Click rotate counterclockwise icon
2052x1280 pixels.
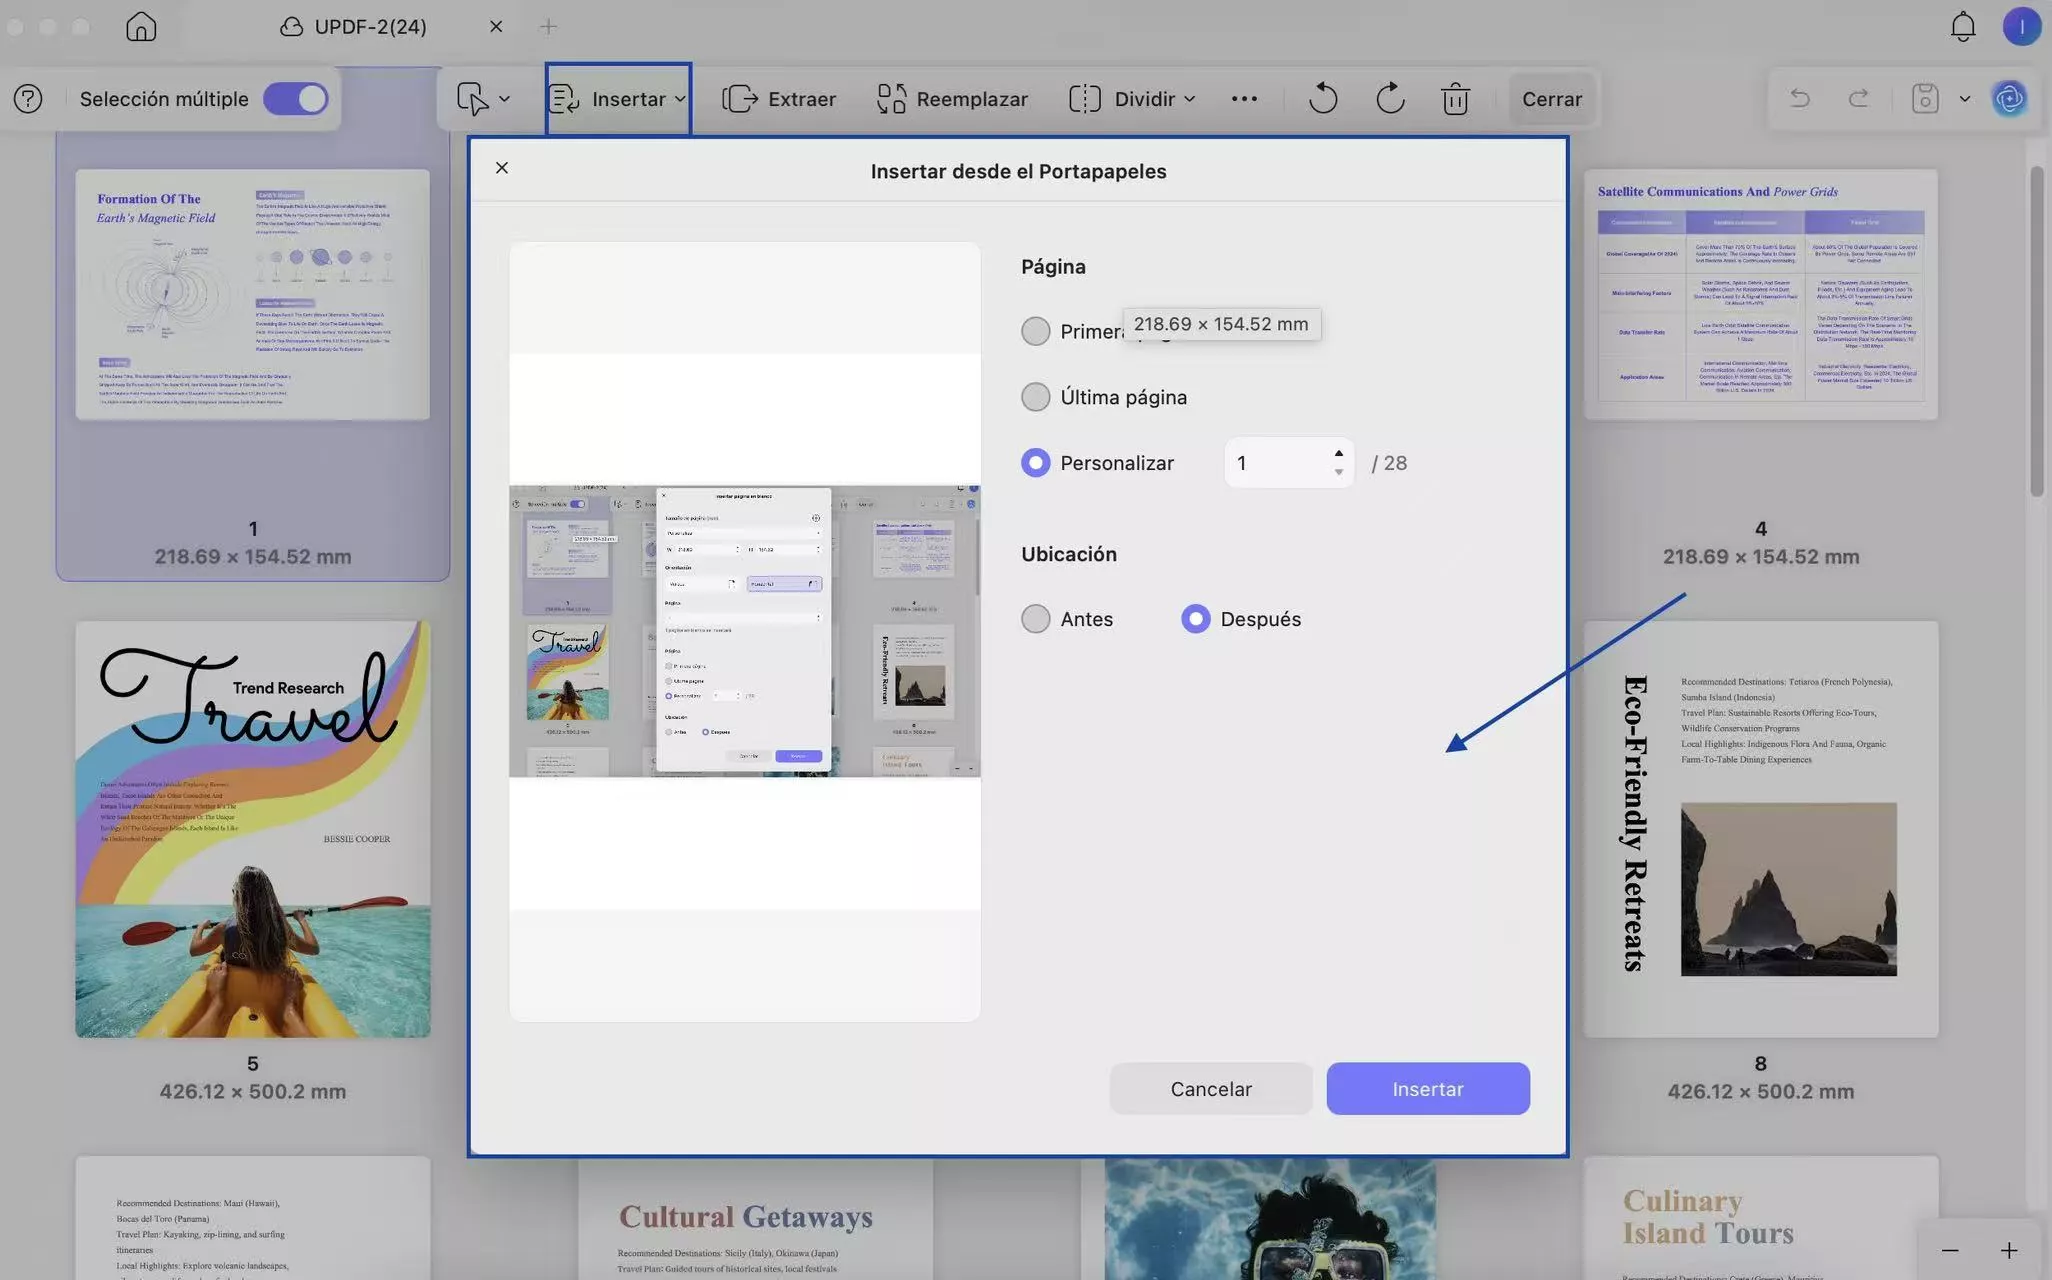(x=1322, y=99)
